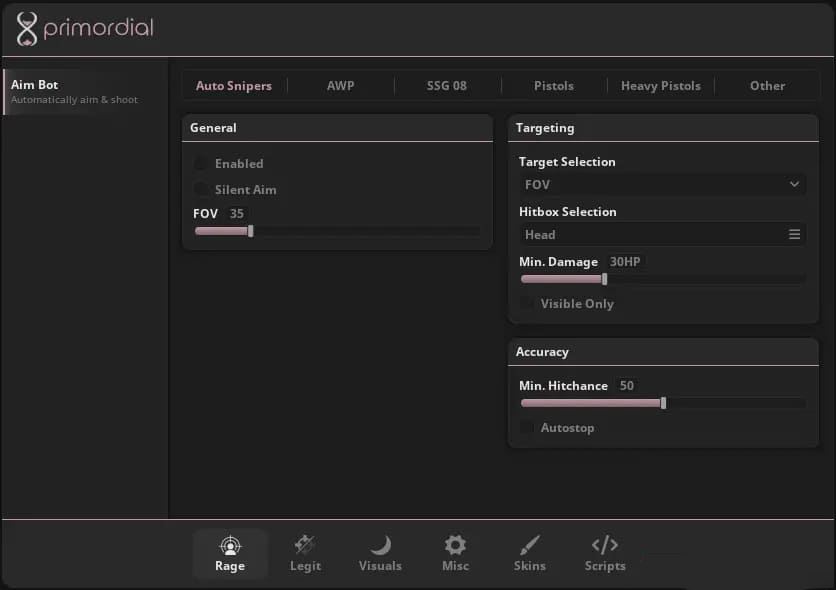Click the primordial logo in the header
This screenshot has height=590, width=836.
(x=85, y=28)
